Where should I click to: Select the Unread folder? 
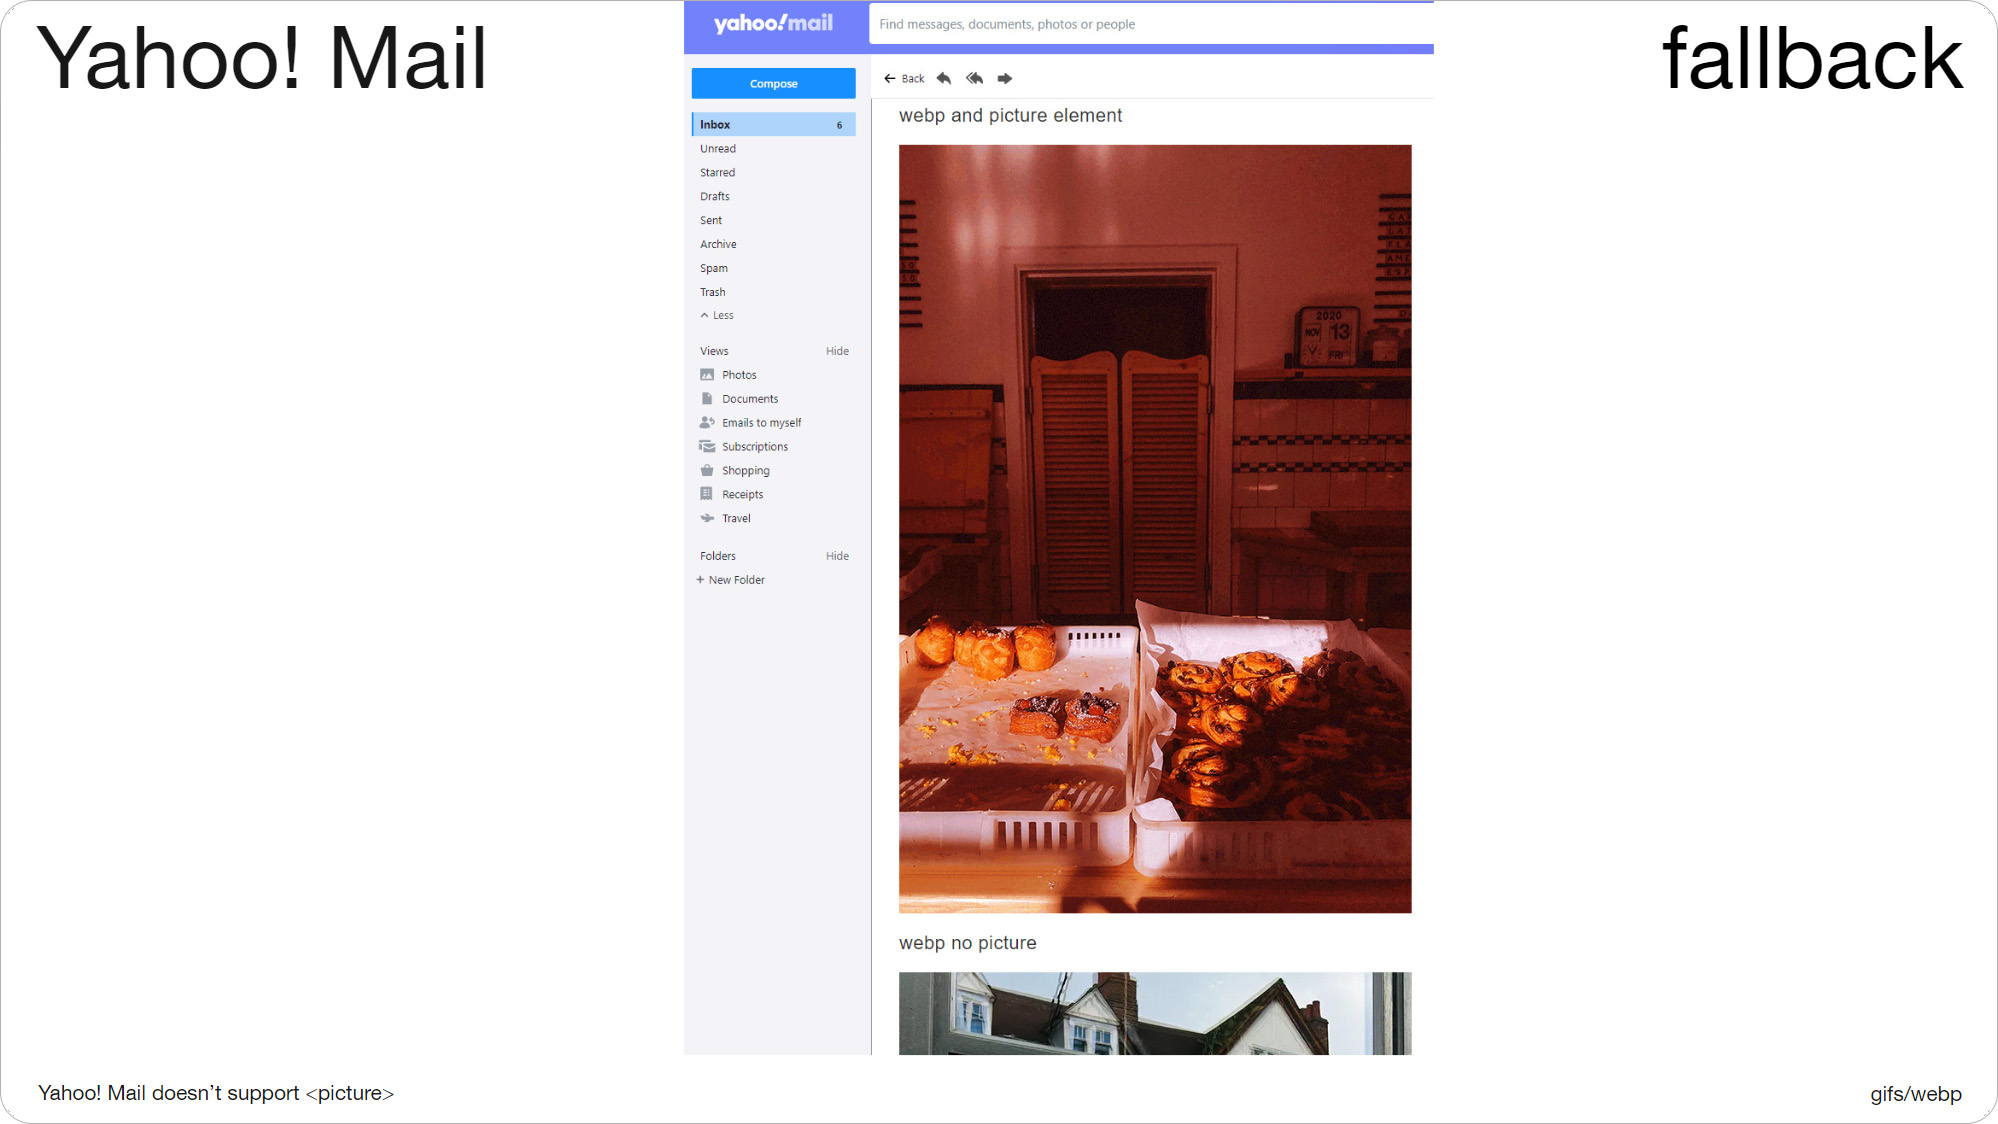pyautogui.click(x=718, y=148)
